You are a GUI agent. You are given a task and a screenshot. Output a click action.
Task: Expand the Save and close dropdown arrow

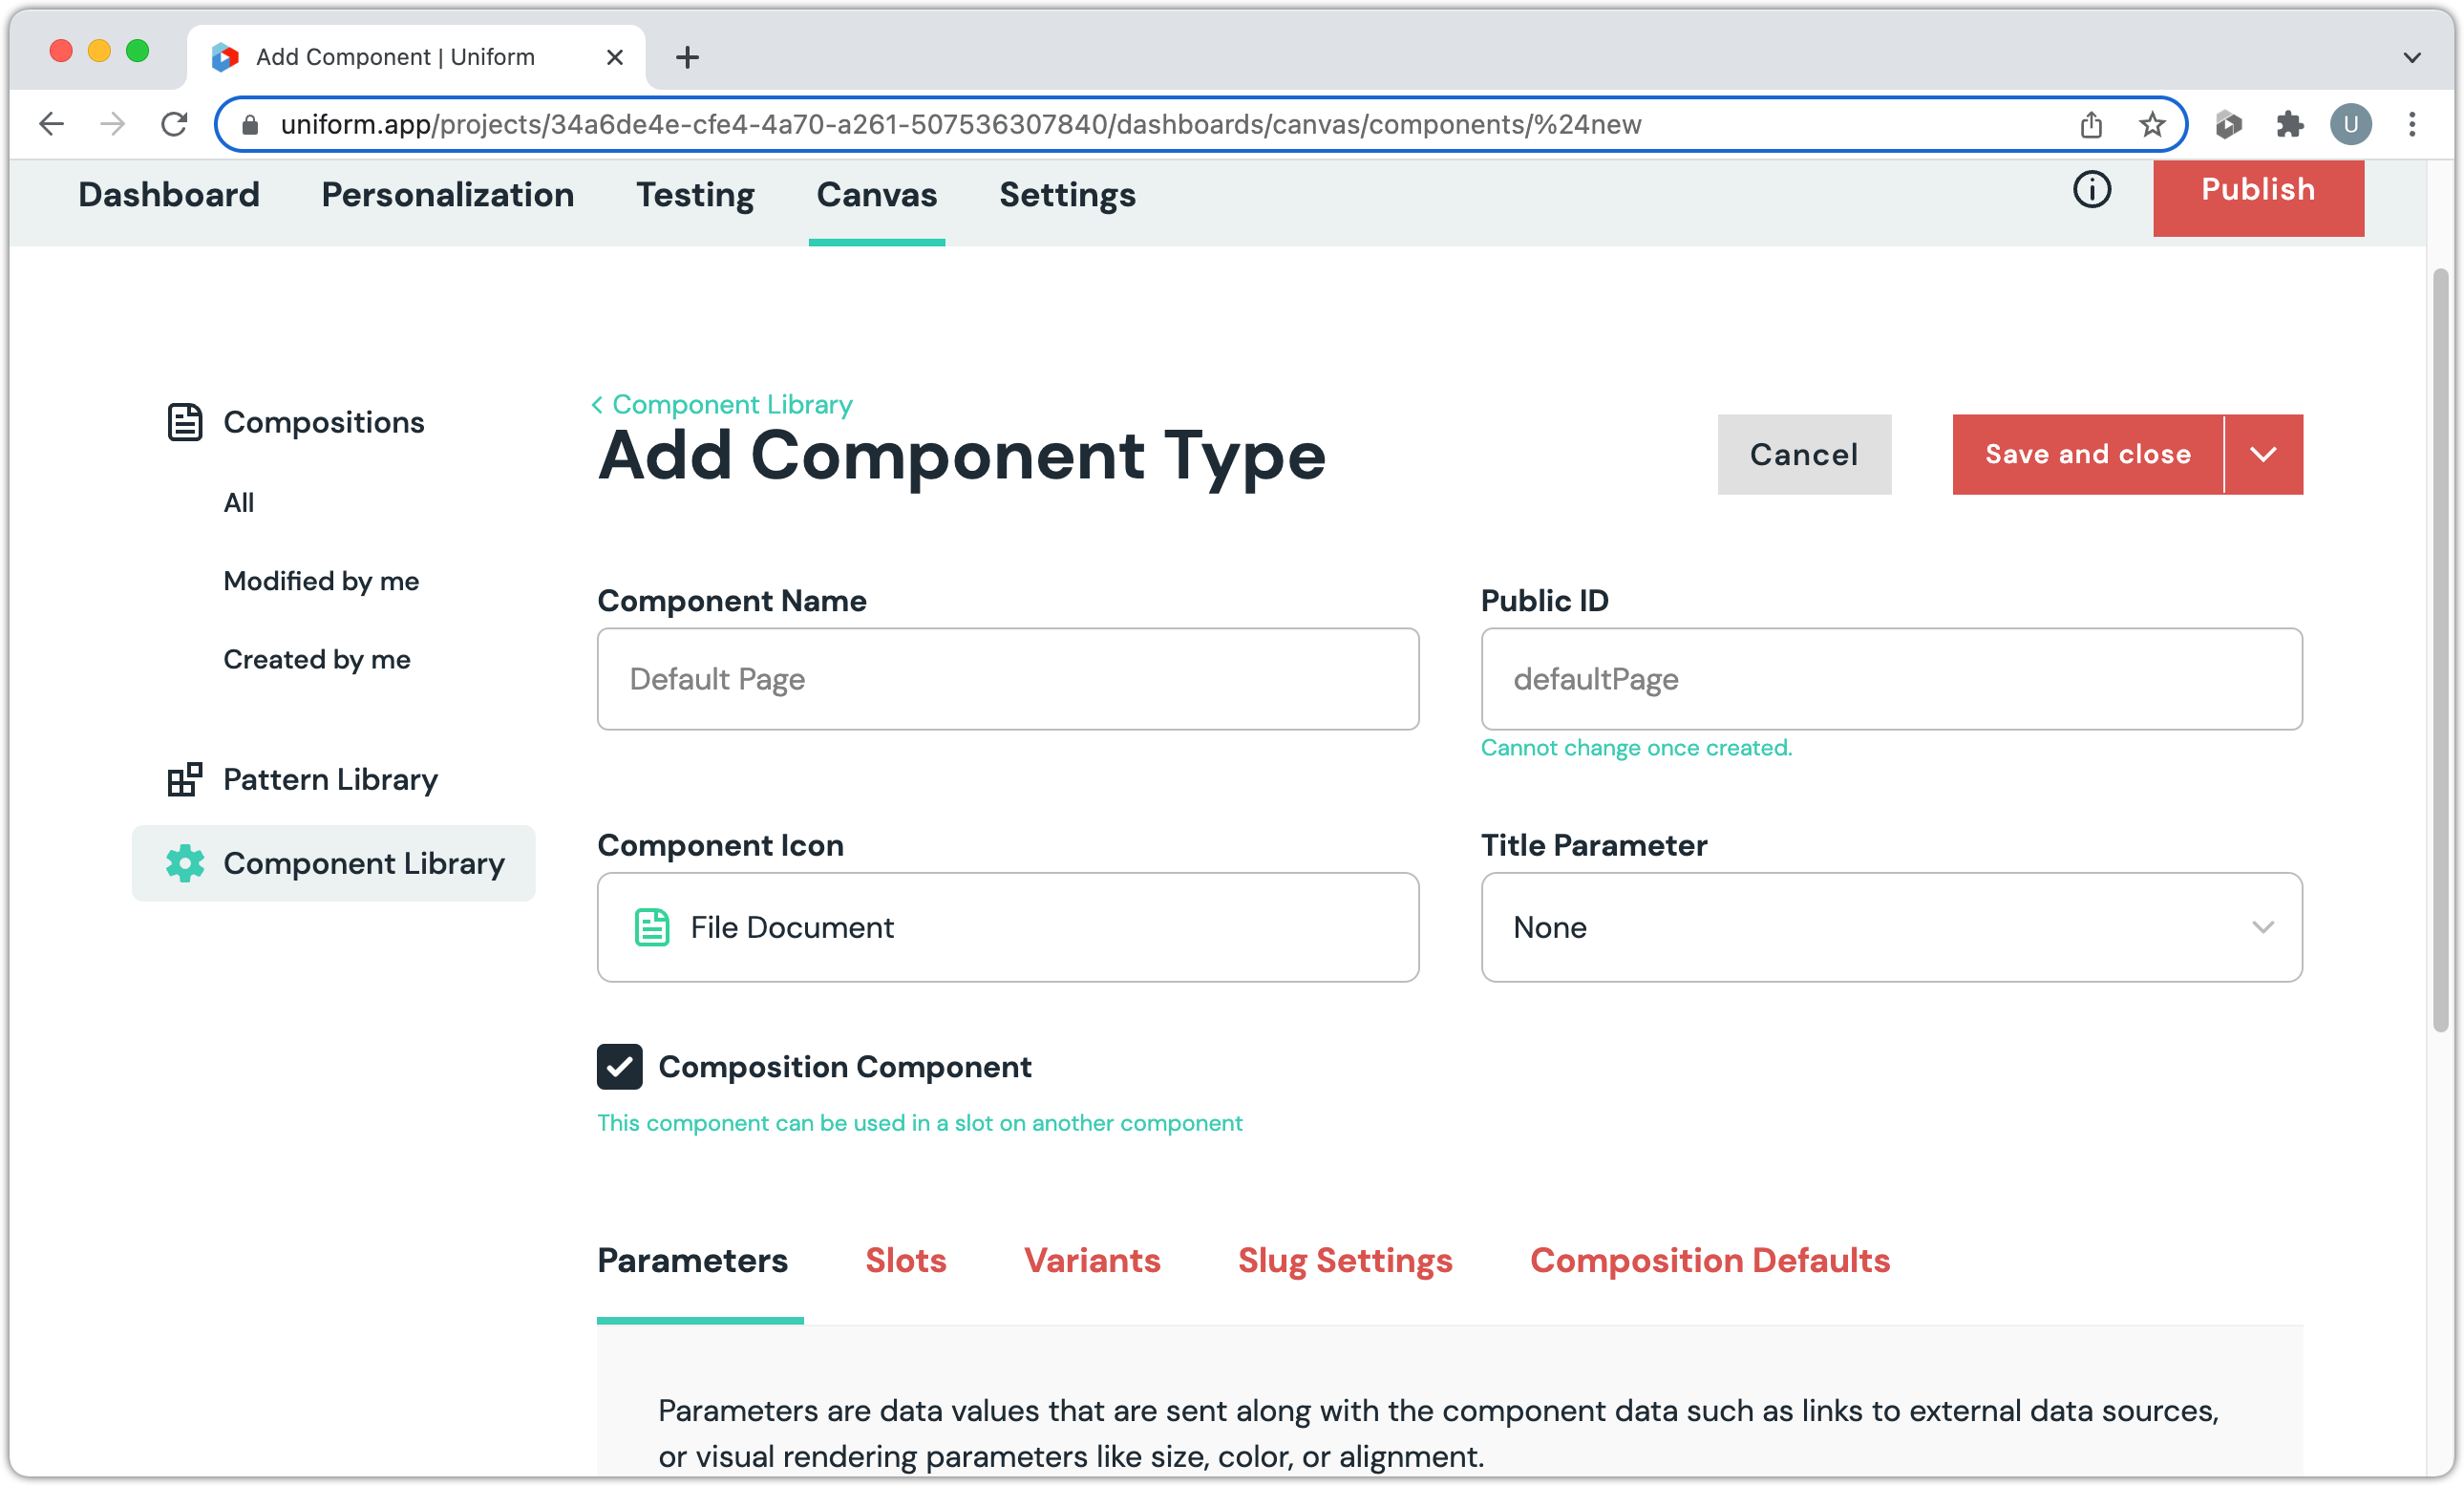2263,454
